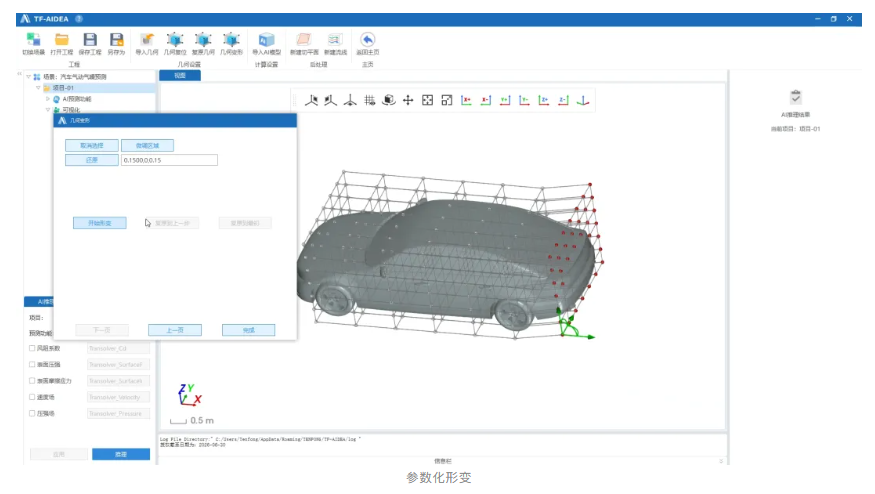Click the 导入AI模型 icon
Viewport: 875px width, 494px height.
pyautogui.click(x=266, y=40)
